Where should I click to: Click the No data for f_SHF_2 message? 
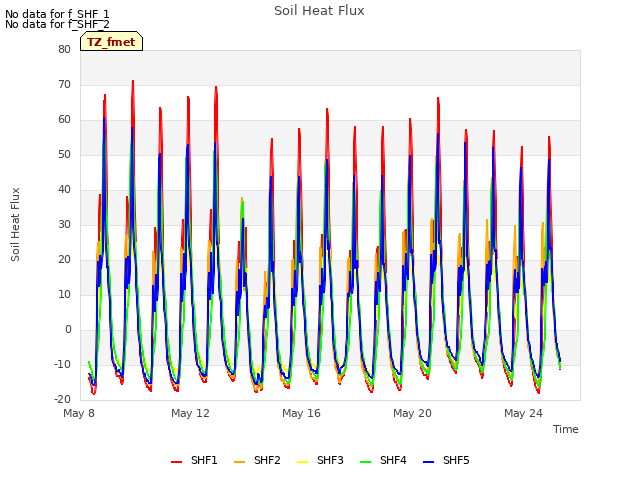click(57, 24)
